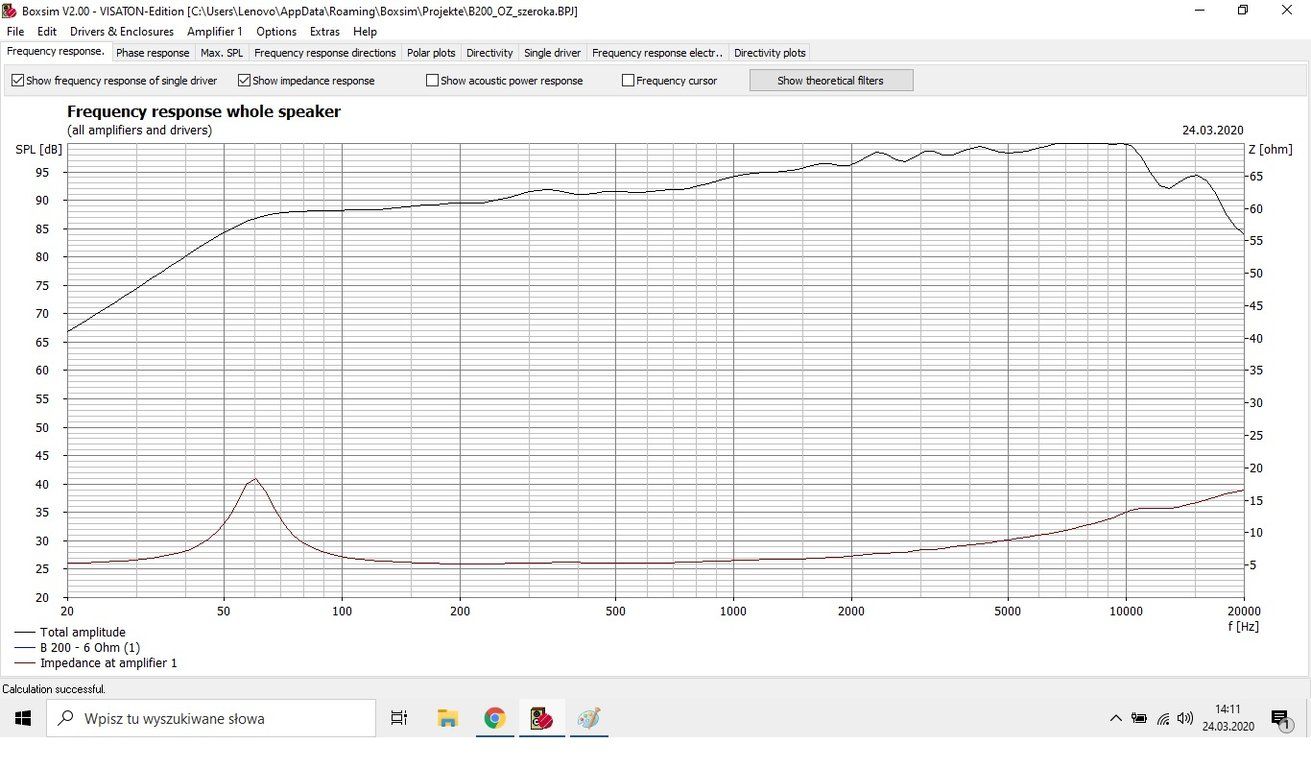Viewport: 1311px width, 768px height.
Task: Click the chart title Frequency response whole speaker
Action: (204, 112)
